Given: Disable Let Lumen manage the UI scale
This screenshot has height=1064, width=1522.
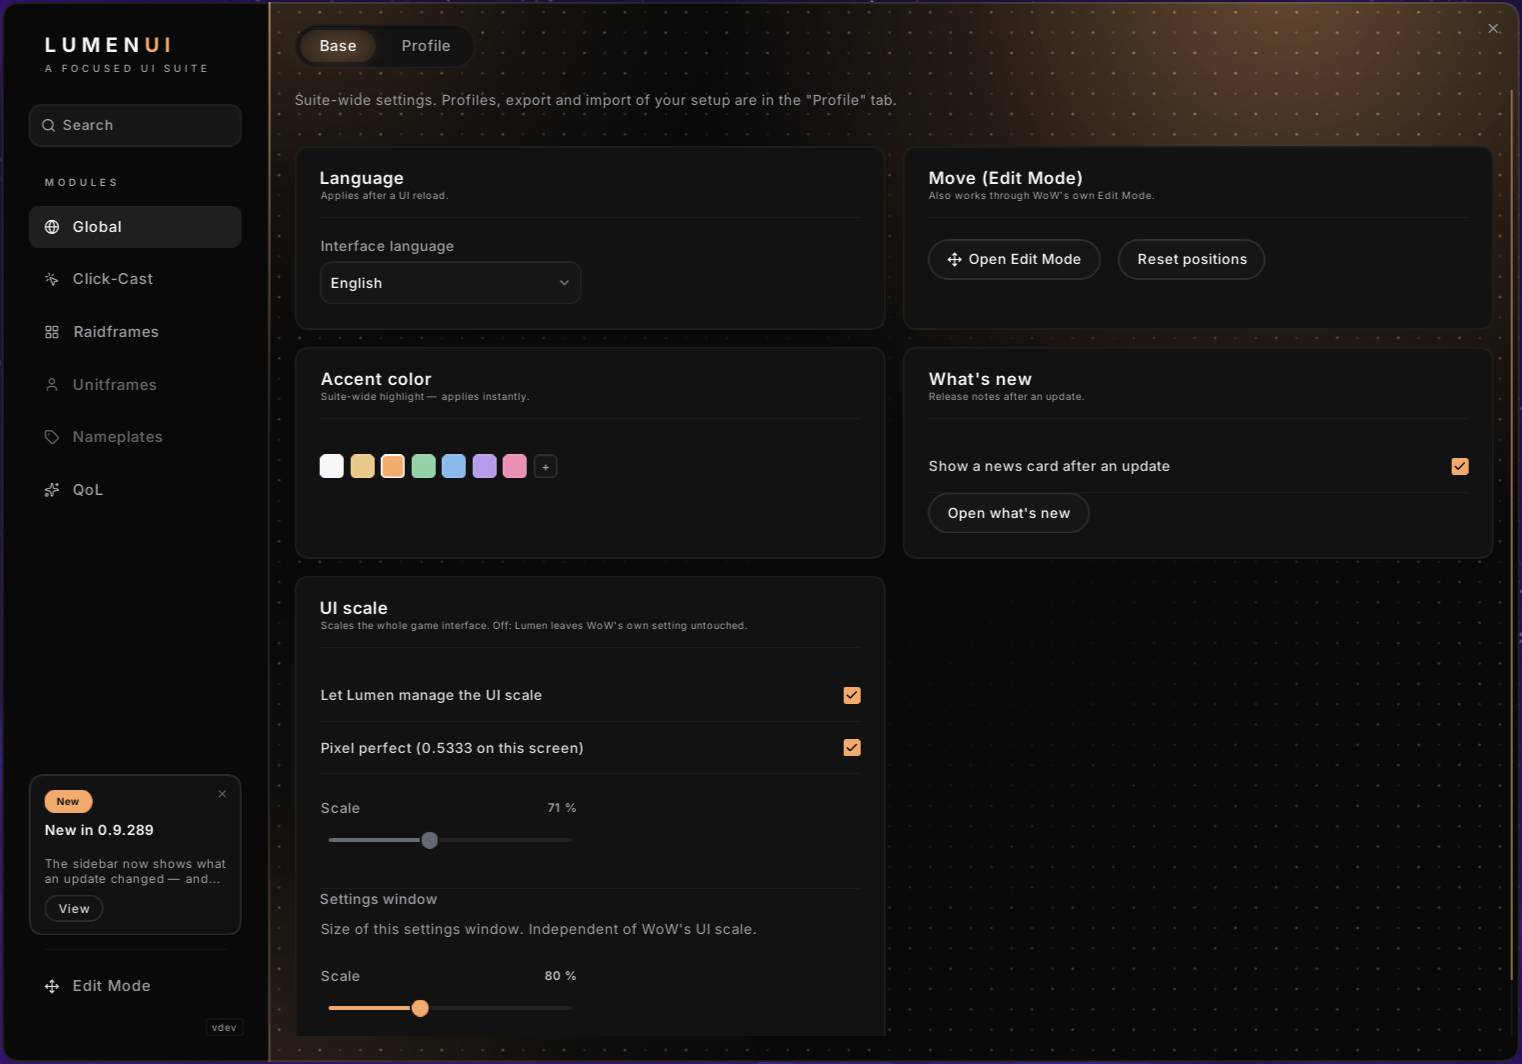Looking at the screenshot, I should click(x=852, y=695).
